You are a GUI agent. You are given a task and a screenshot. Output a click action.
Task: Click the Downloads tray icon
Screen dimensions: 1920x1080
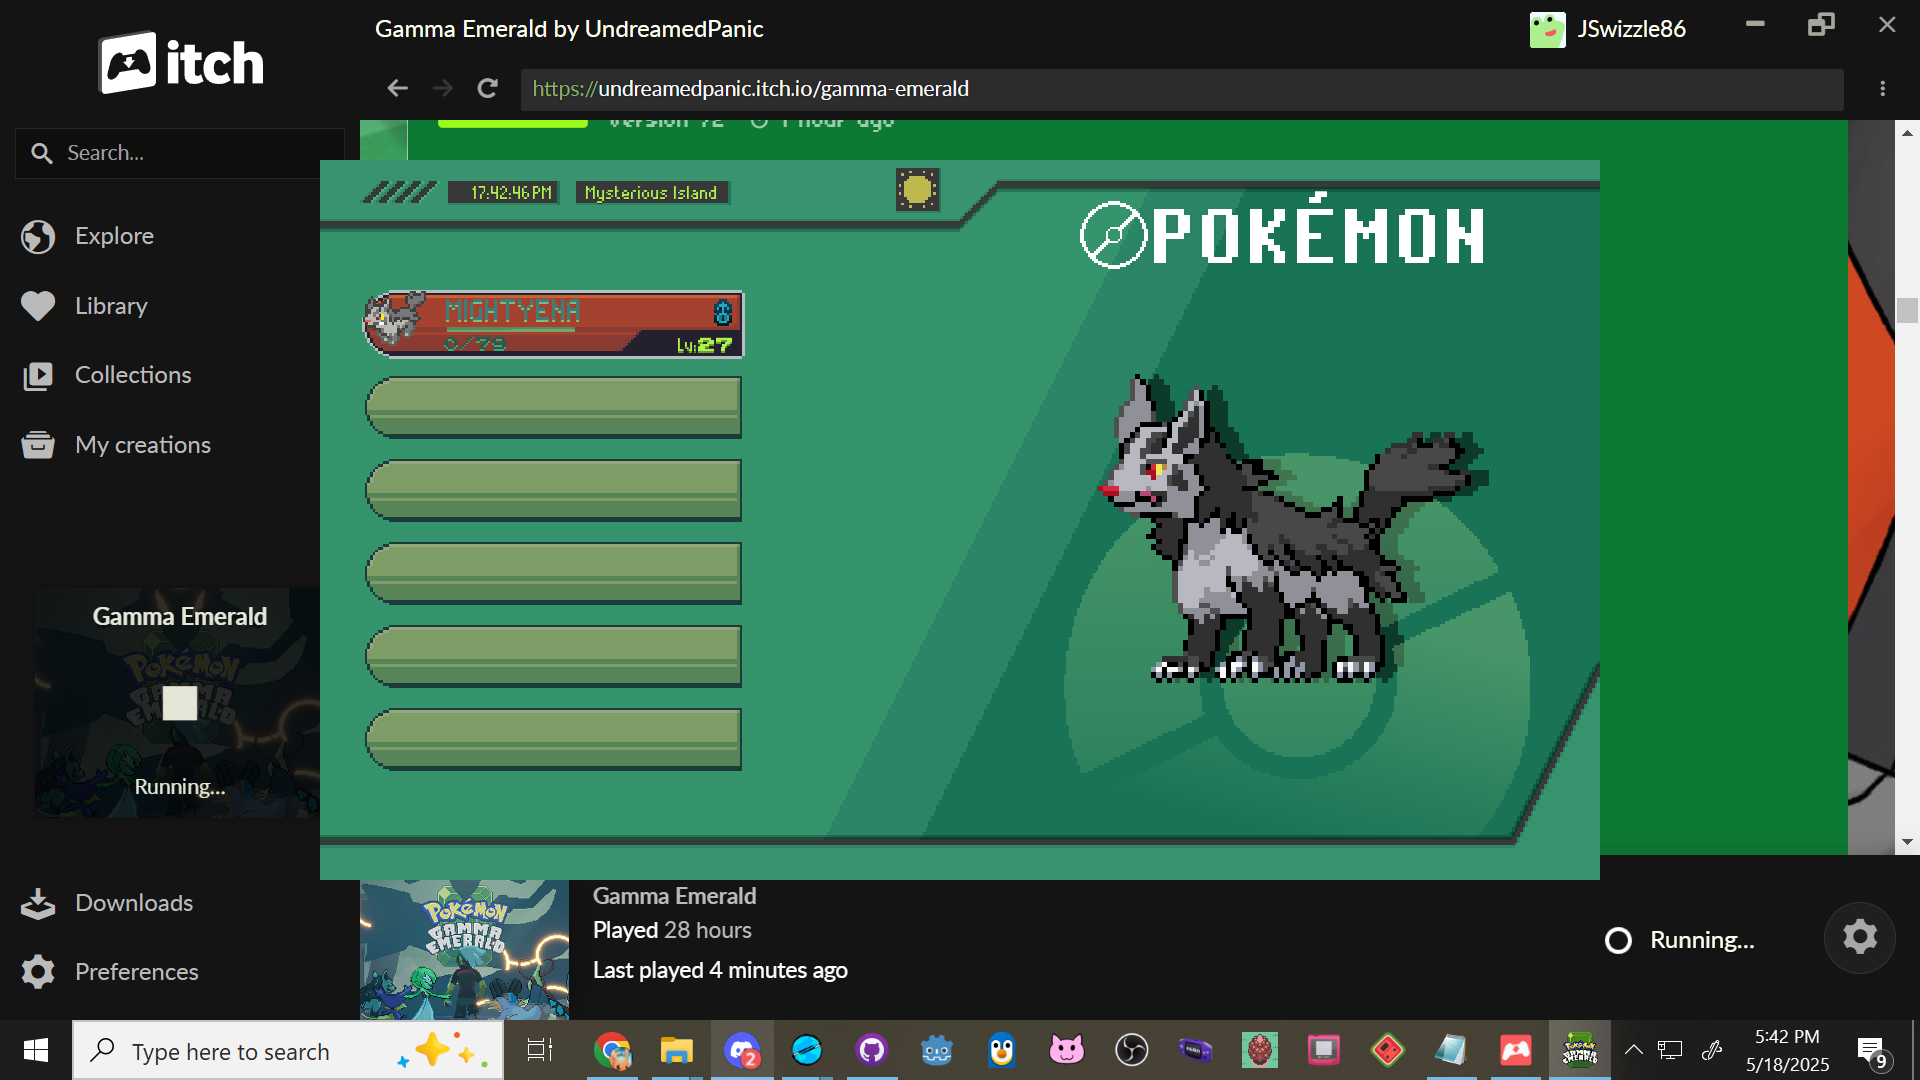pyautogui.click(x=38, y=903)
